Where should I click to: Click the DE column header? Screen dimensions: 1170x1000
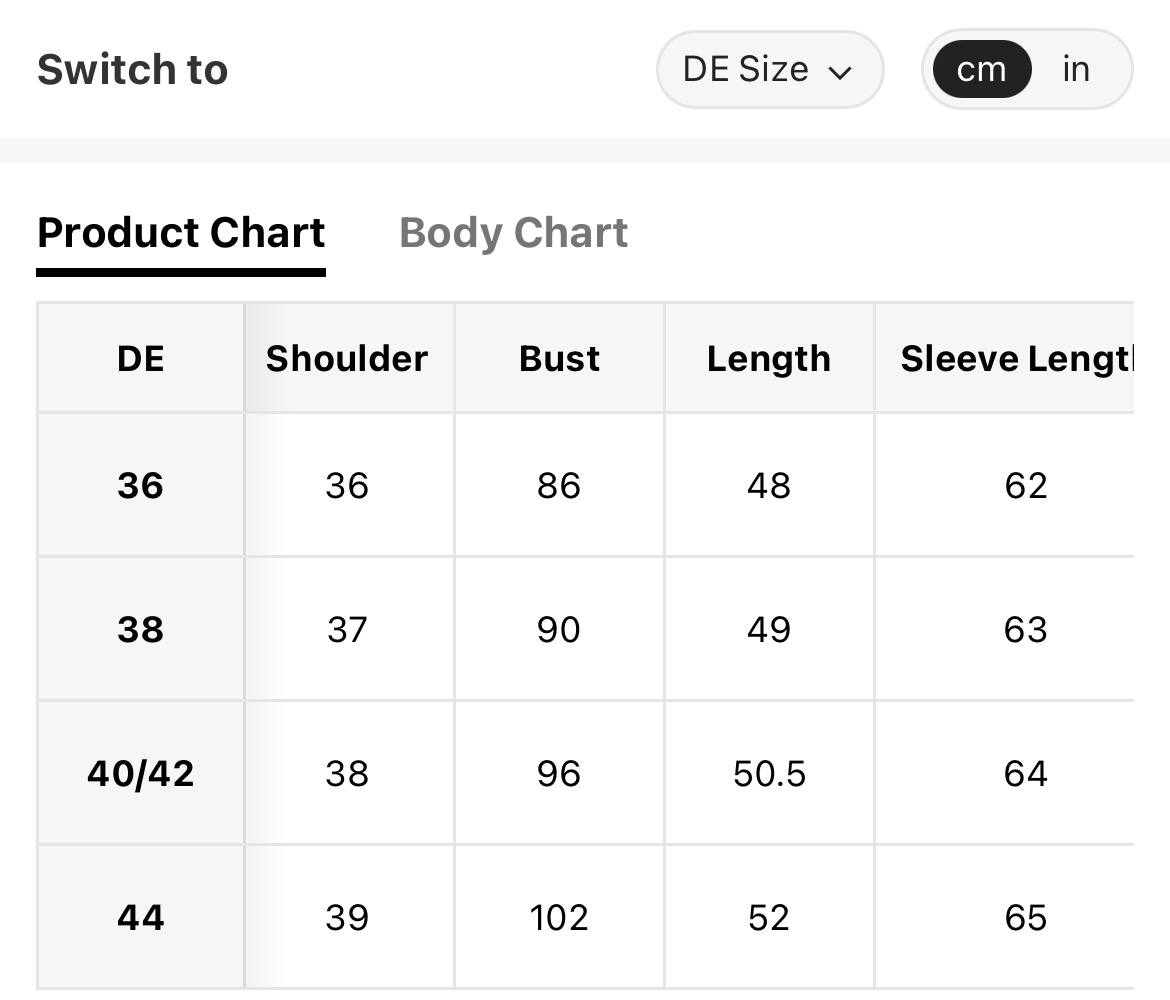click(141, 358)
